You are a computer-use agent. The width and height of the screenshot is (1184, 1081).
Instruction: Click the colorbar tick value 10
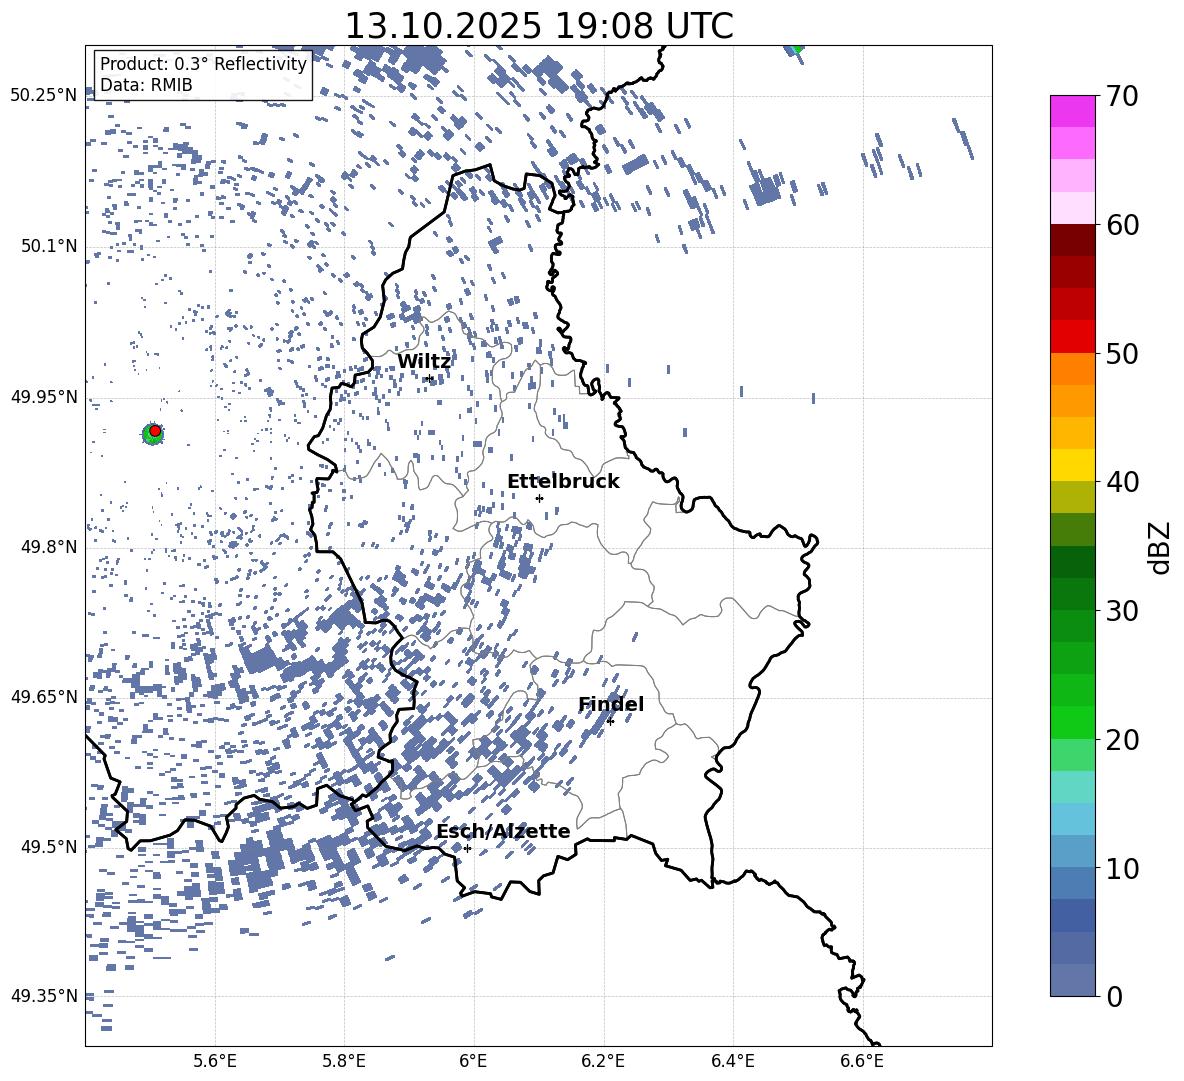[x=1122, y=868]
